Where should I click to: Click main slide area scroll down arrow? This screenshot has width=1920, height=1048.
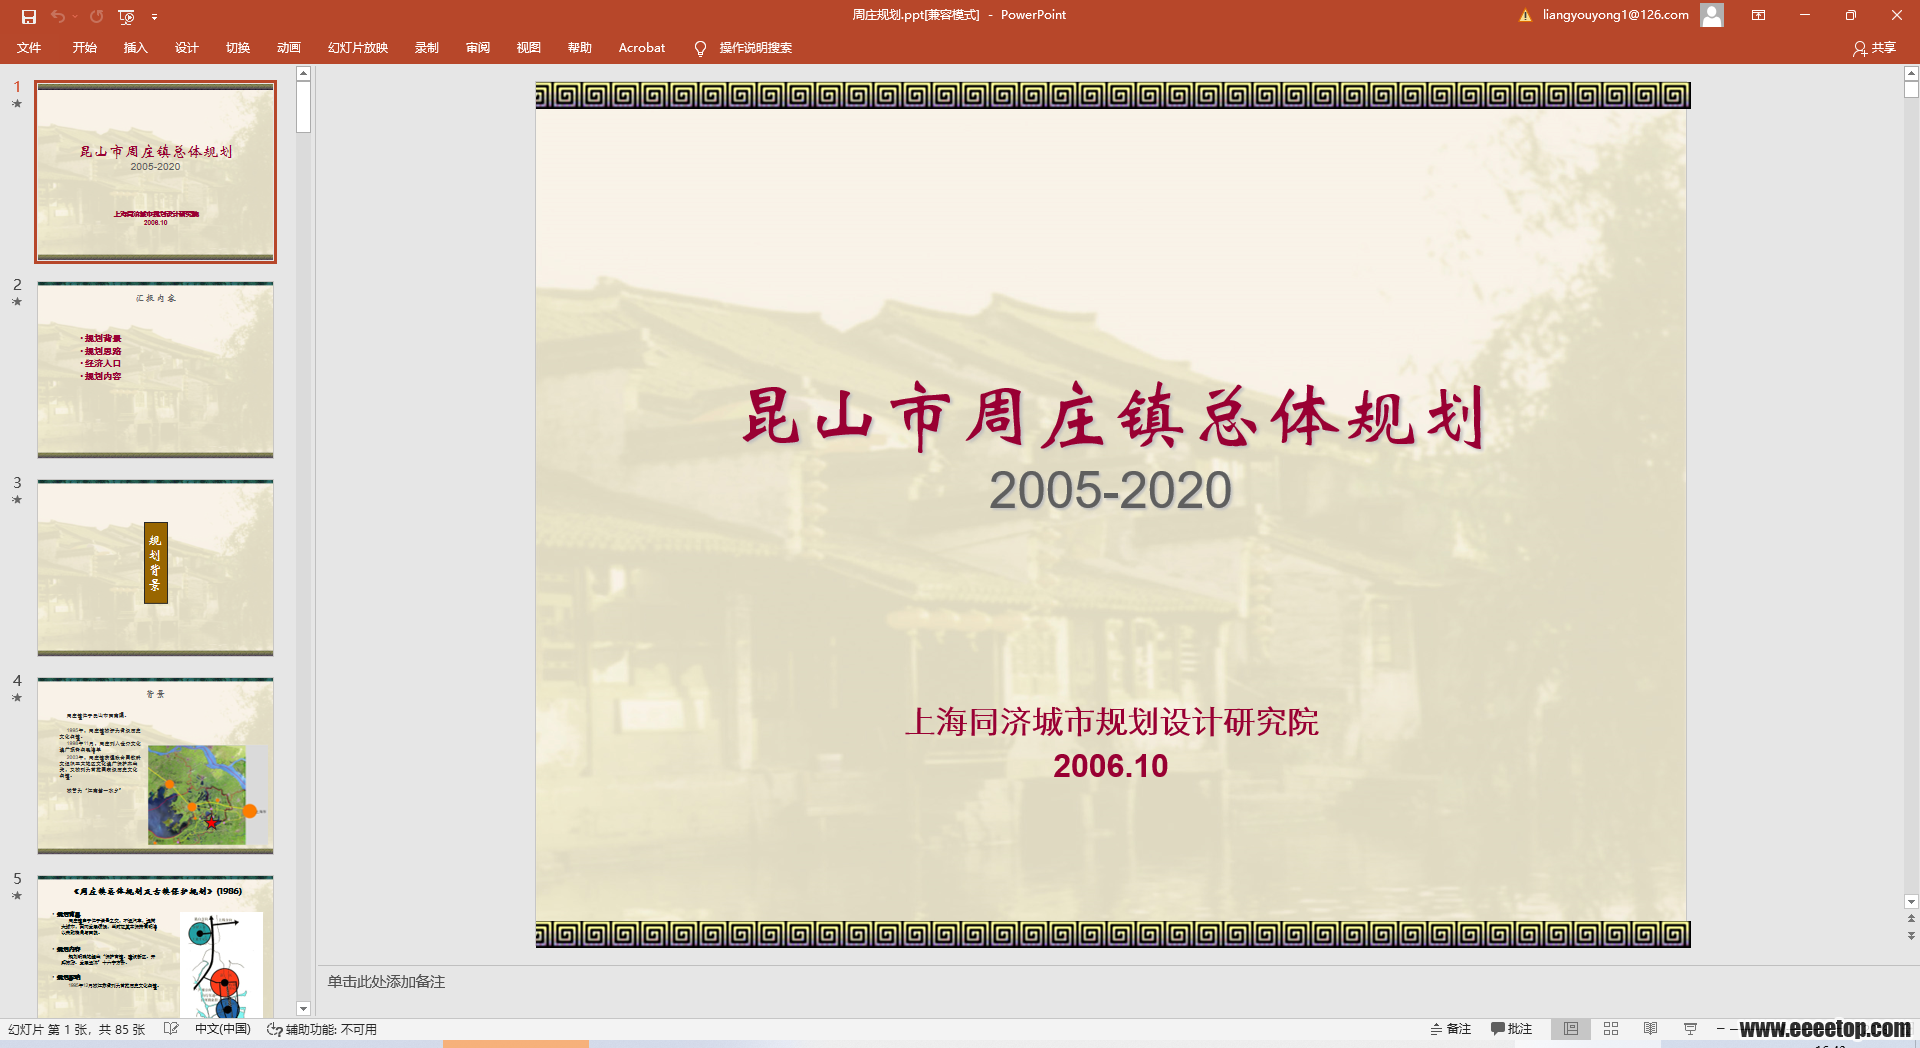point(1911,901)
